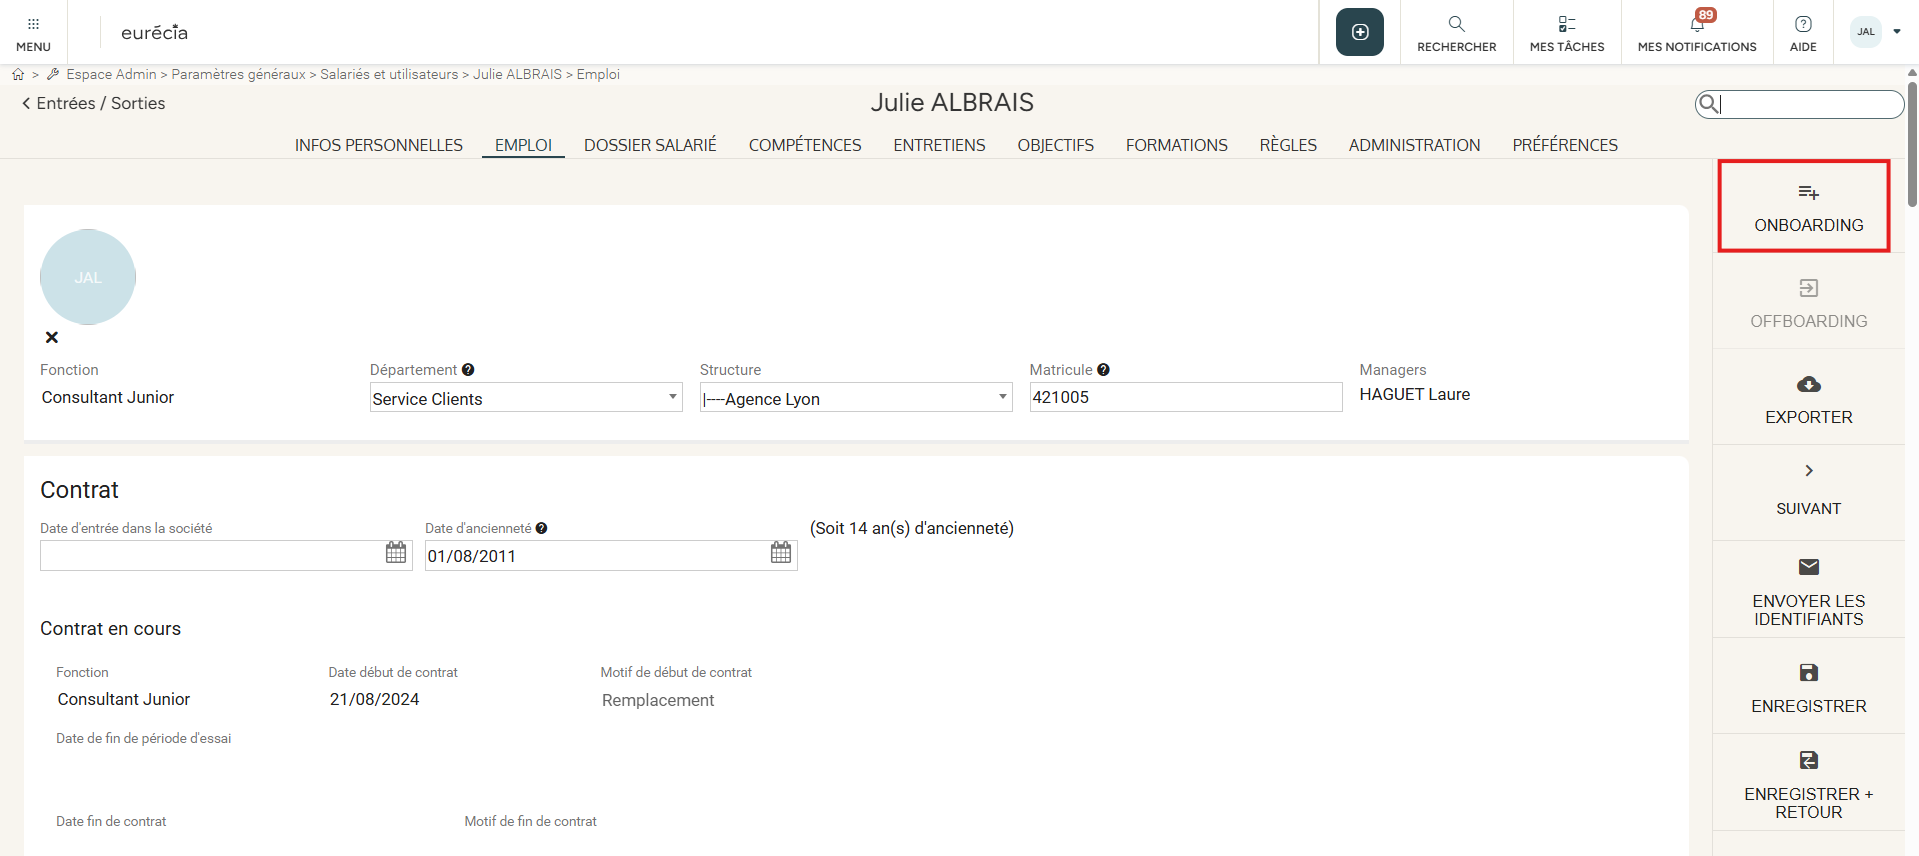1919x856 pixels.
Task: Click the Suivant button
Action: point(1808,490)
